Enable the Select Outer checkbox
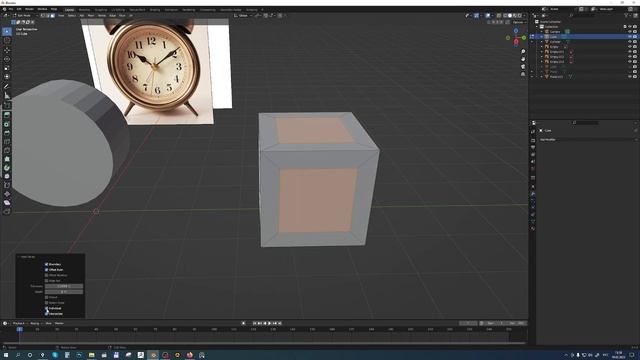Viewport: 640px width, 360px height. [47, 303]
